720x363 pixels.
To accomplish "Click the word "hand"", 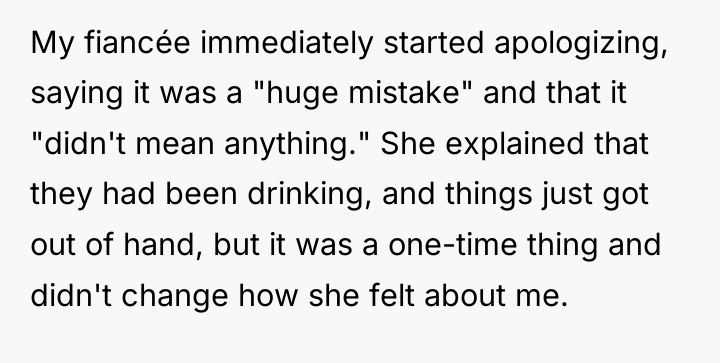I will (x=159, y=245).
